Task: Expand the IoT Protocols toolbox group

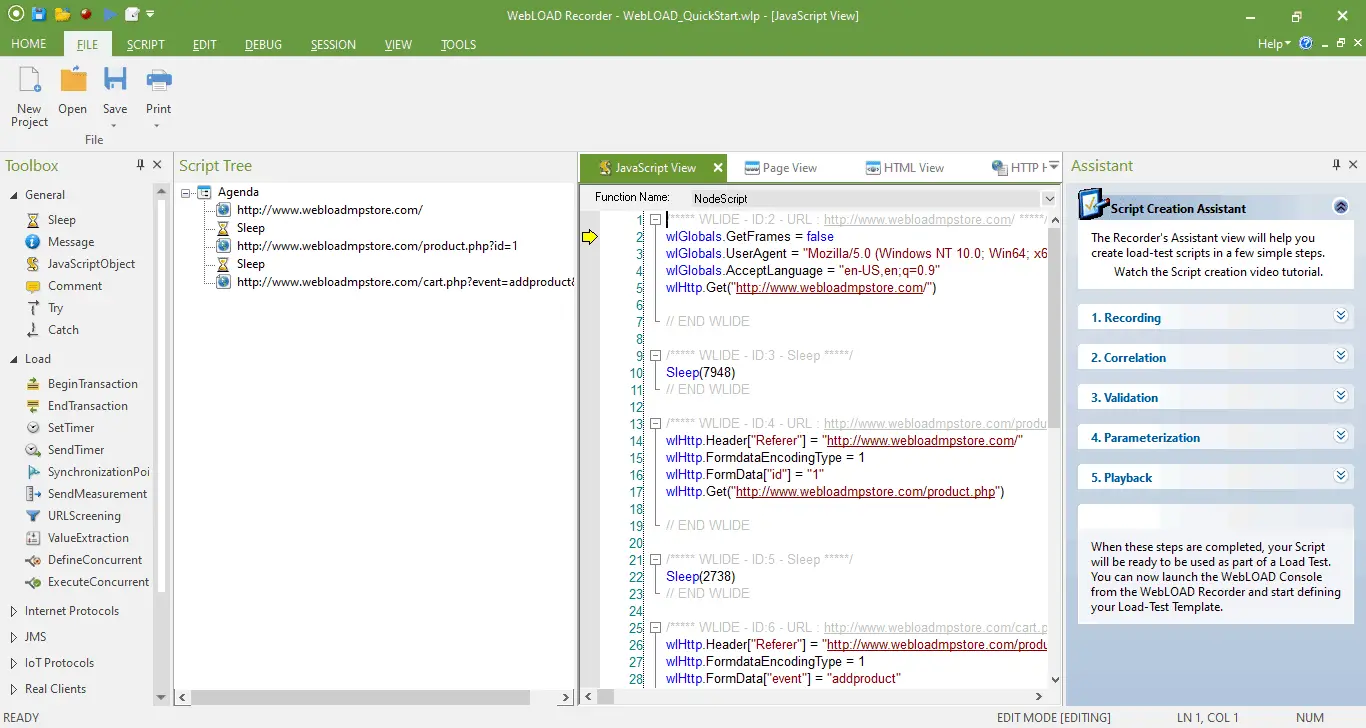Action: coord(13,663)
